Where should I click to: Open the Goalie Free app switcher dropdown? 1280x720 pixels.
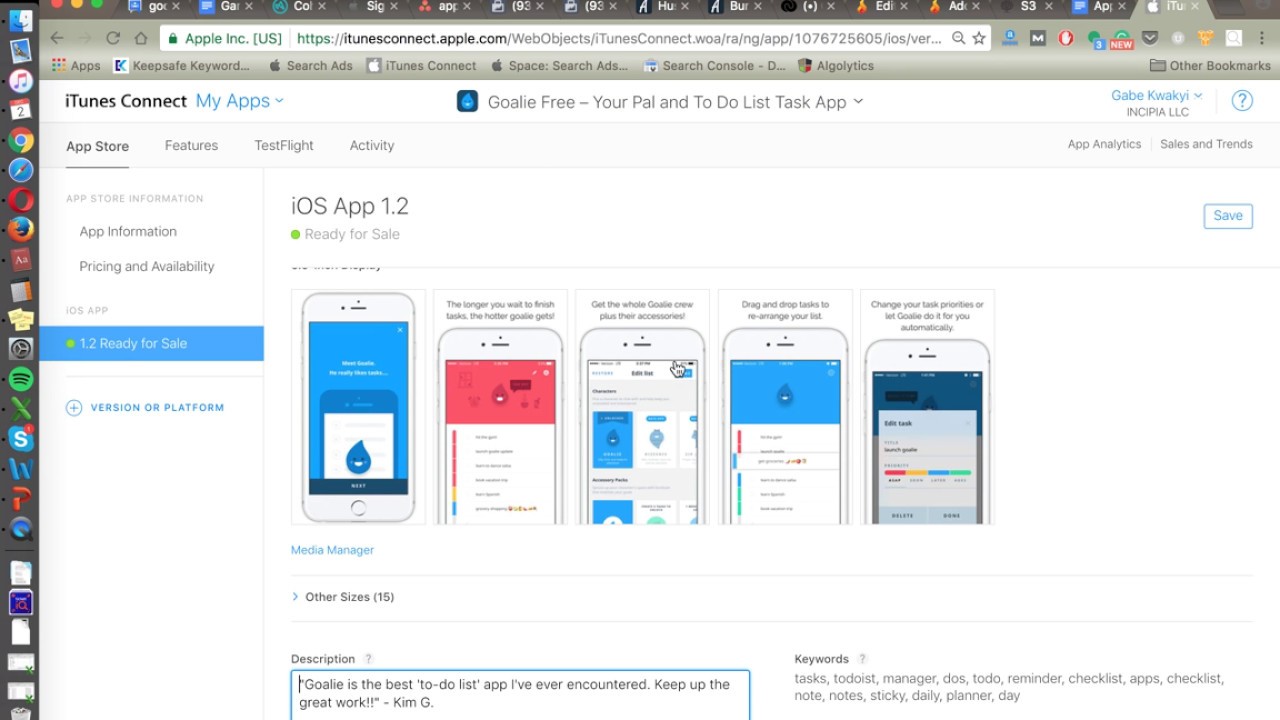[860, 102]
